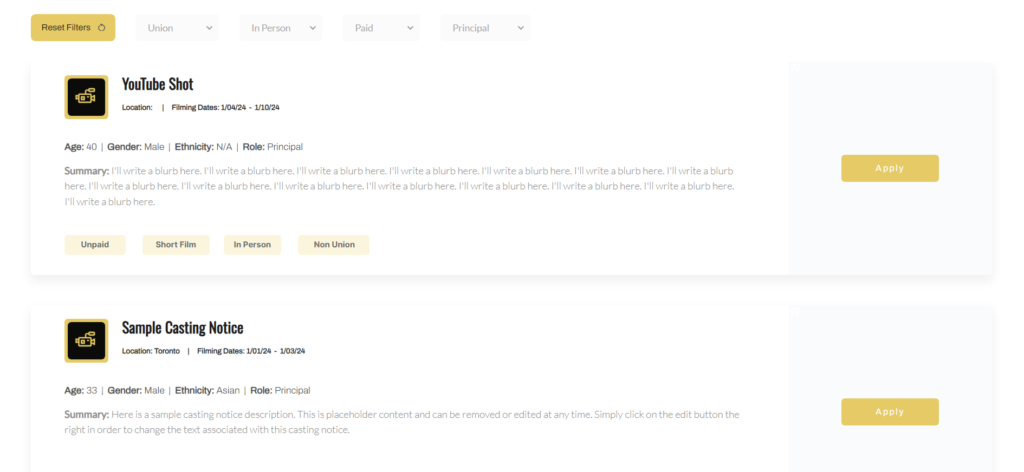1024x472 pixels.
Task: Click the Sample Casting Notice camera icon
Action: coord(86,340)
